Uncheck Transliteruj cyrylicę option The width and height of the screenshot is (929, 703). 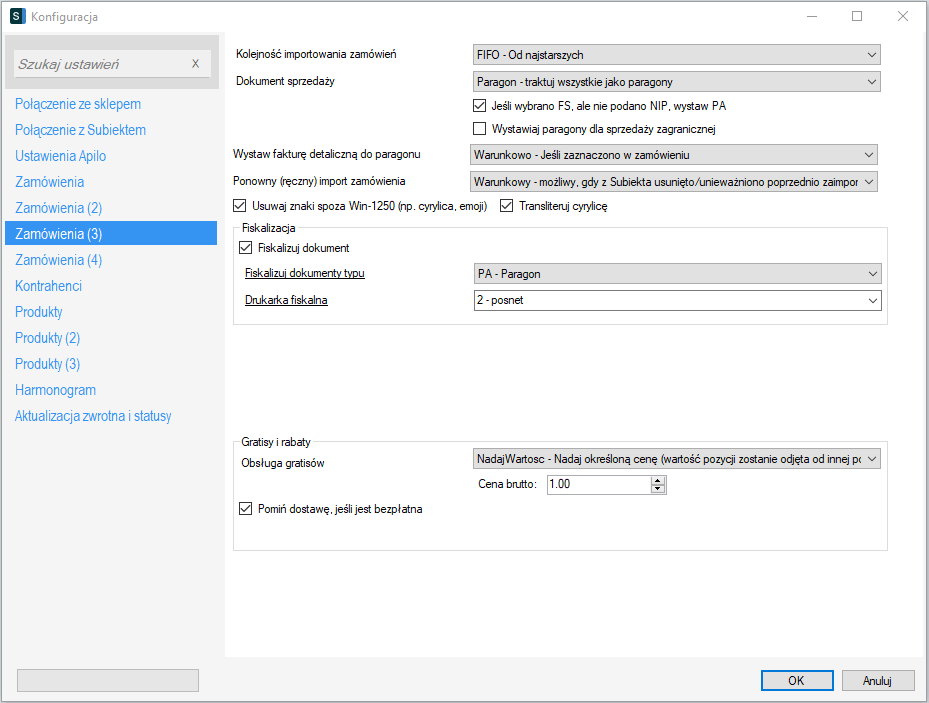pos(507,206)
